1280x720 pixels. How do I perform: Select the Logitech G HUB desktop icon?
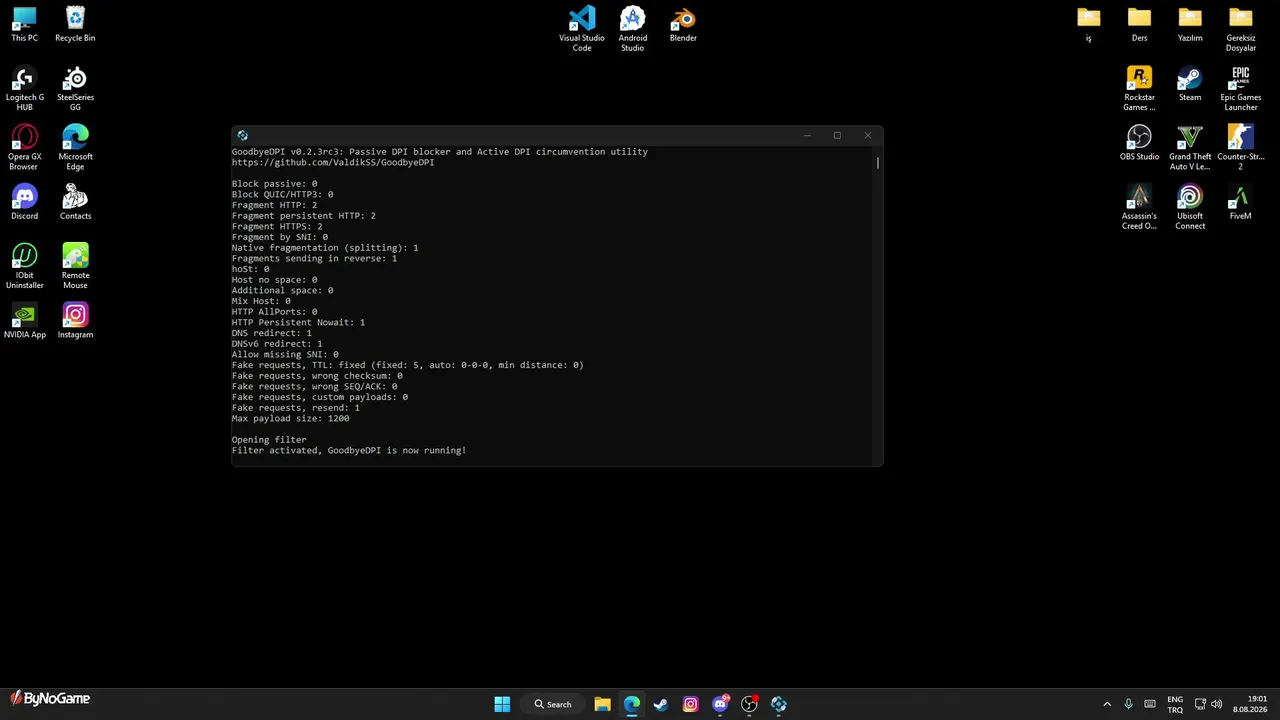[x=24, y=89]
